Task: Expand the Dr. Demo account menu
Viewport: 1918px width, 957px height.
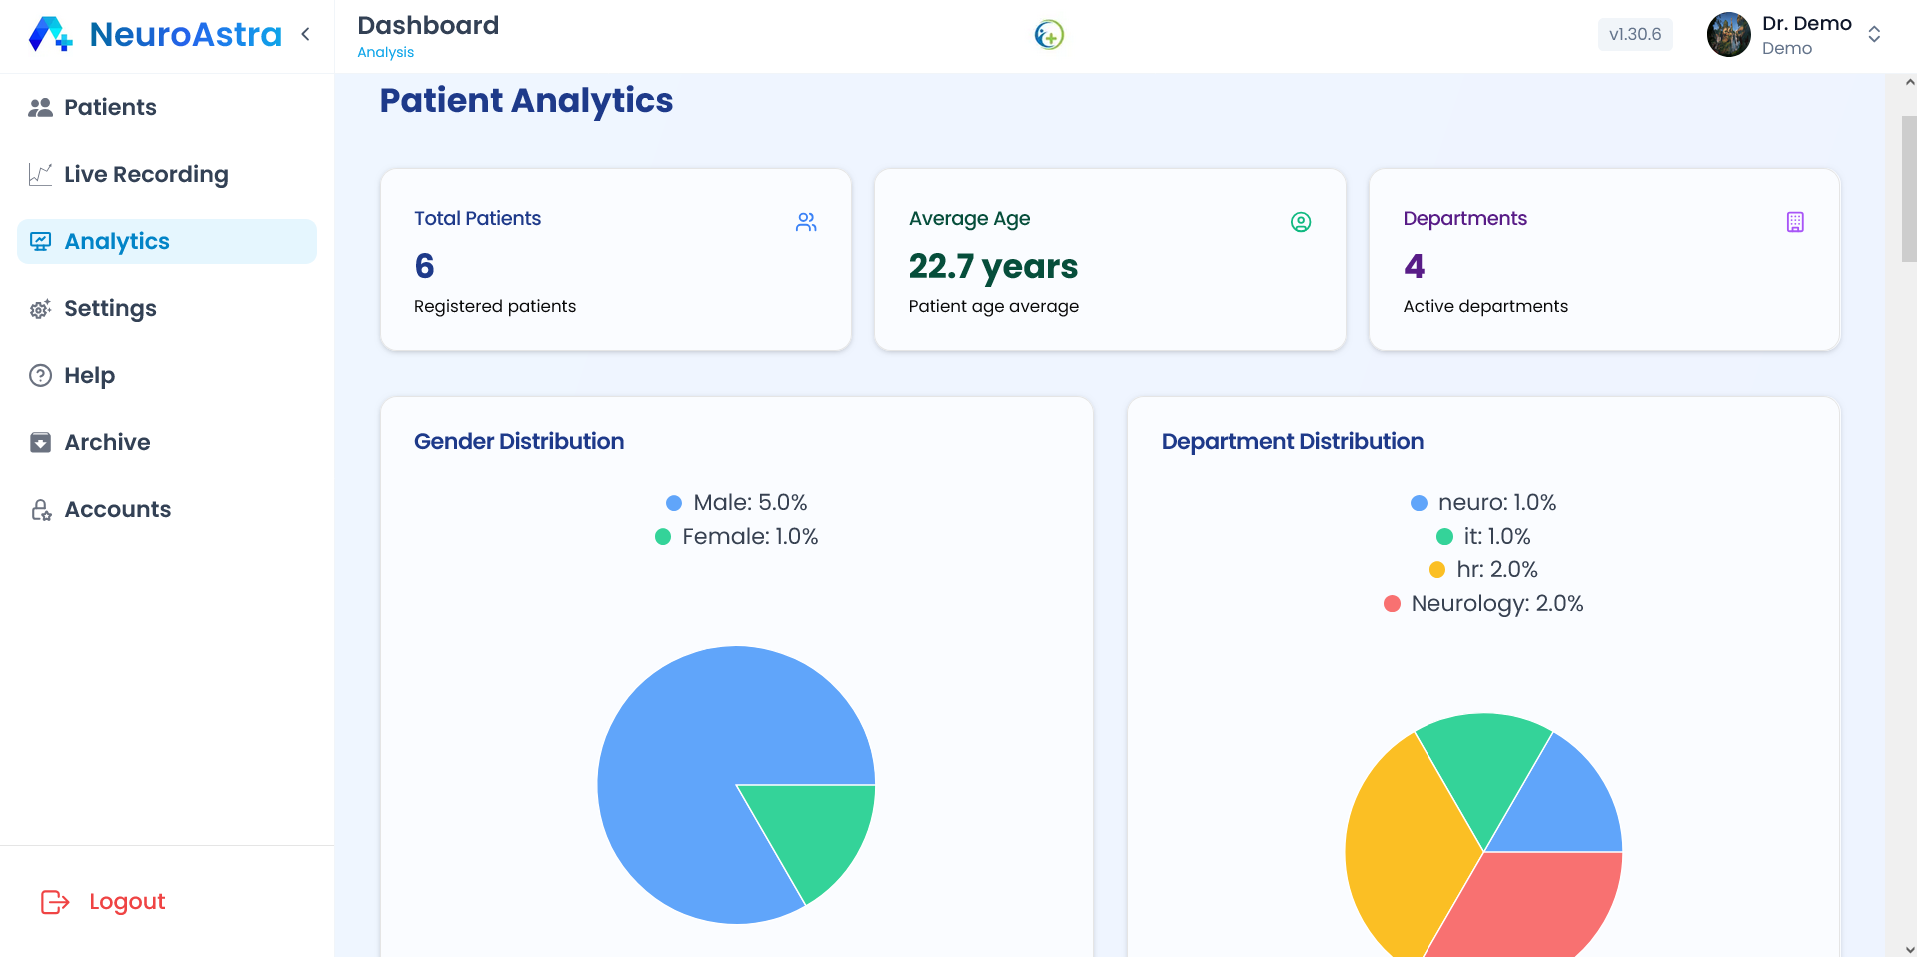Action: point(1874,35)
